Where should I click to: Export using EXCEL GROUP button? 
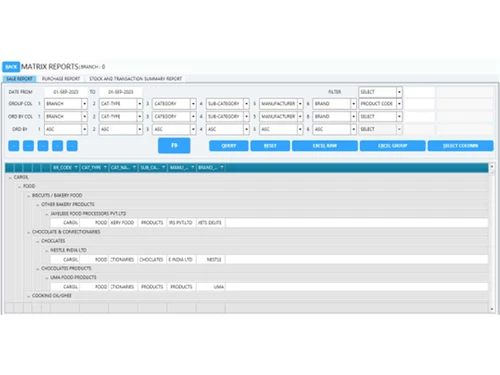(x=393, y=146)
